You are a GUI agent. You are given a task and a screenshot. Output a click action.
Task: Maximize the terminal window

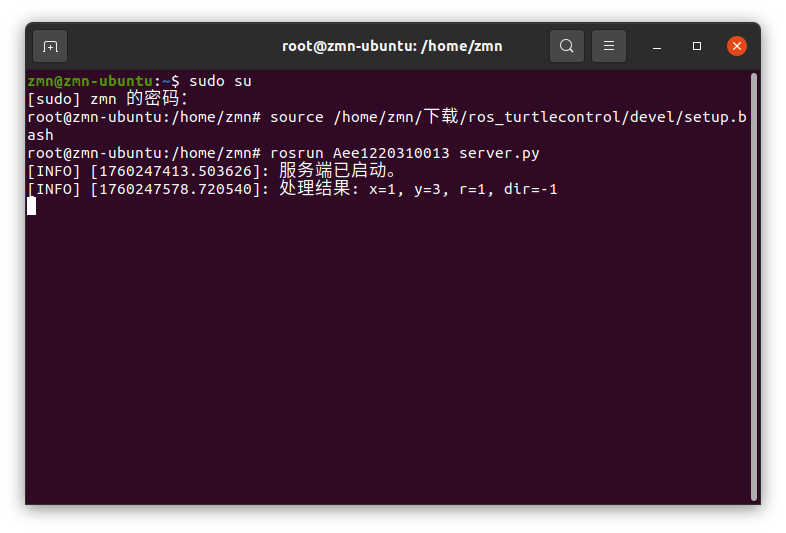(x=697, y=46)
